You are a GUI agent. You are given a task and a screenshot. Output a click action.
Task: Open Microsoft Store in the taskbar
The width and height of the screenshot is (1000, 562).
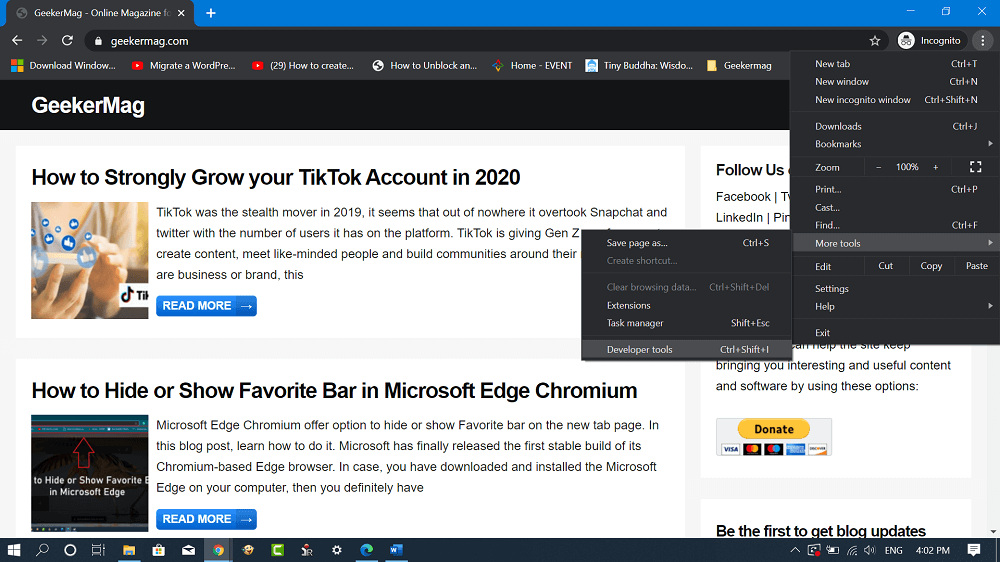point(158,550)
